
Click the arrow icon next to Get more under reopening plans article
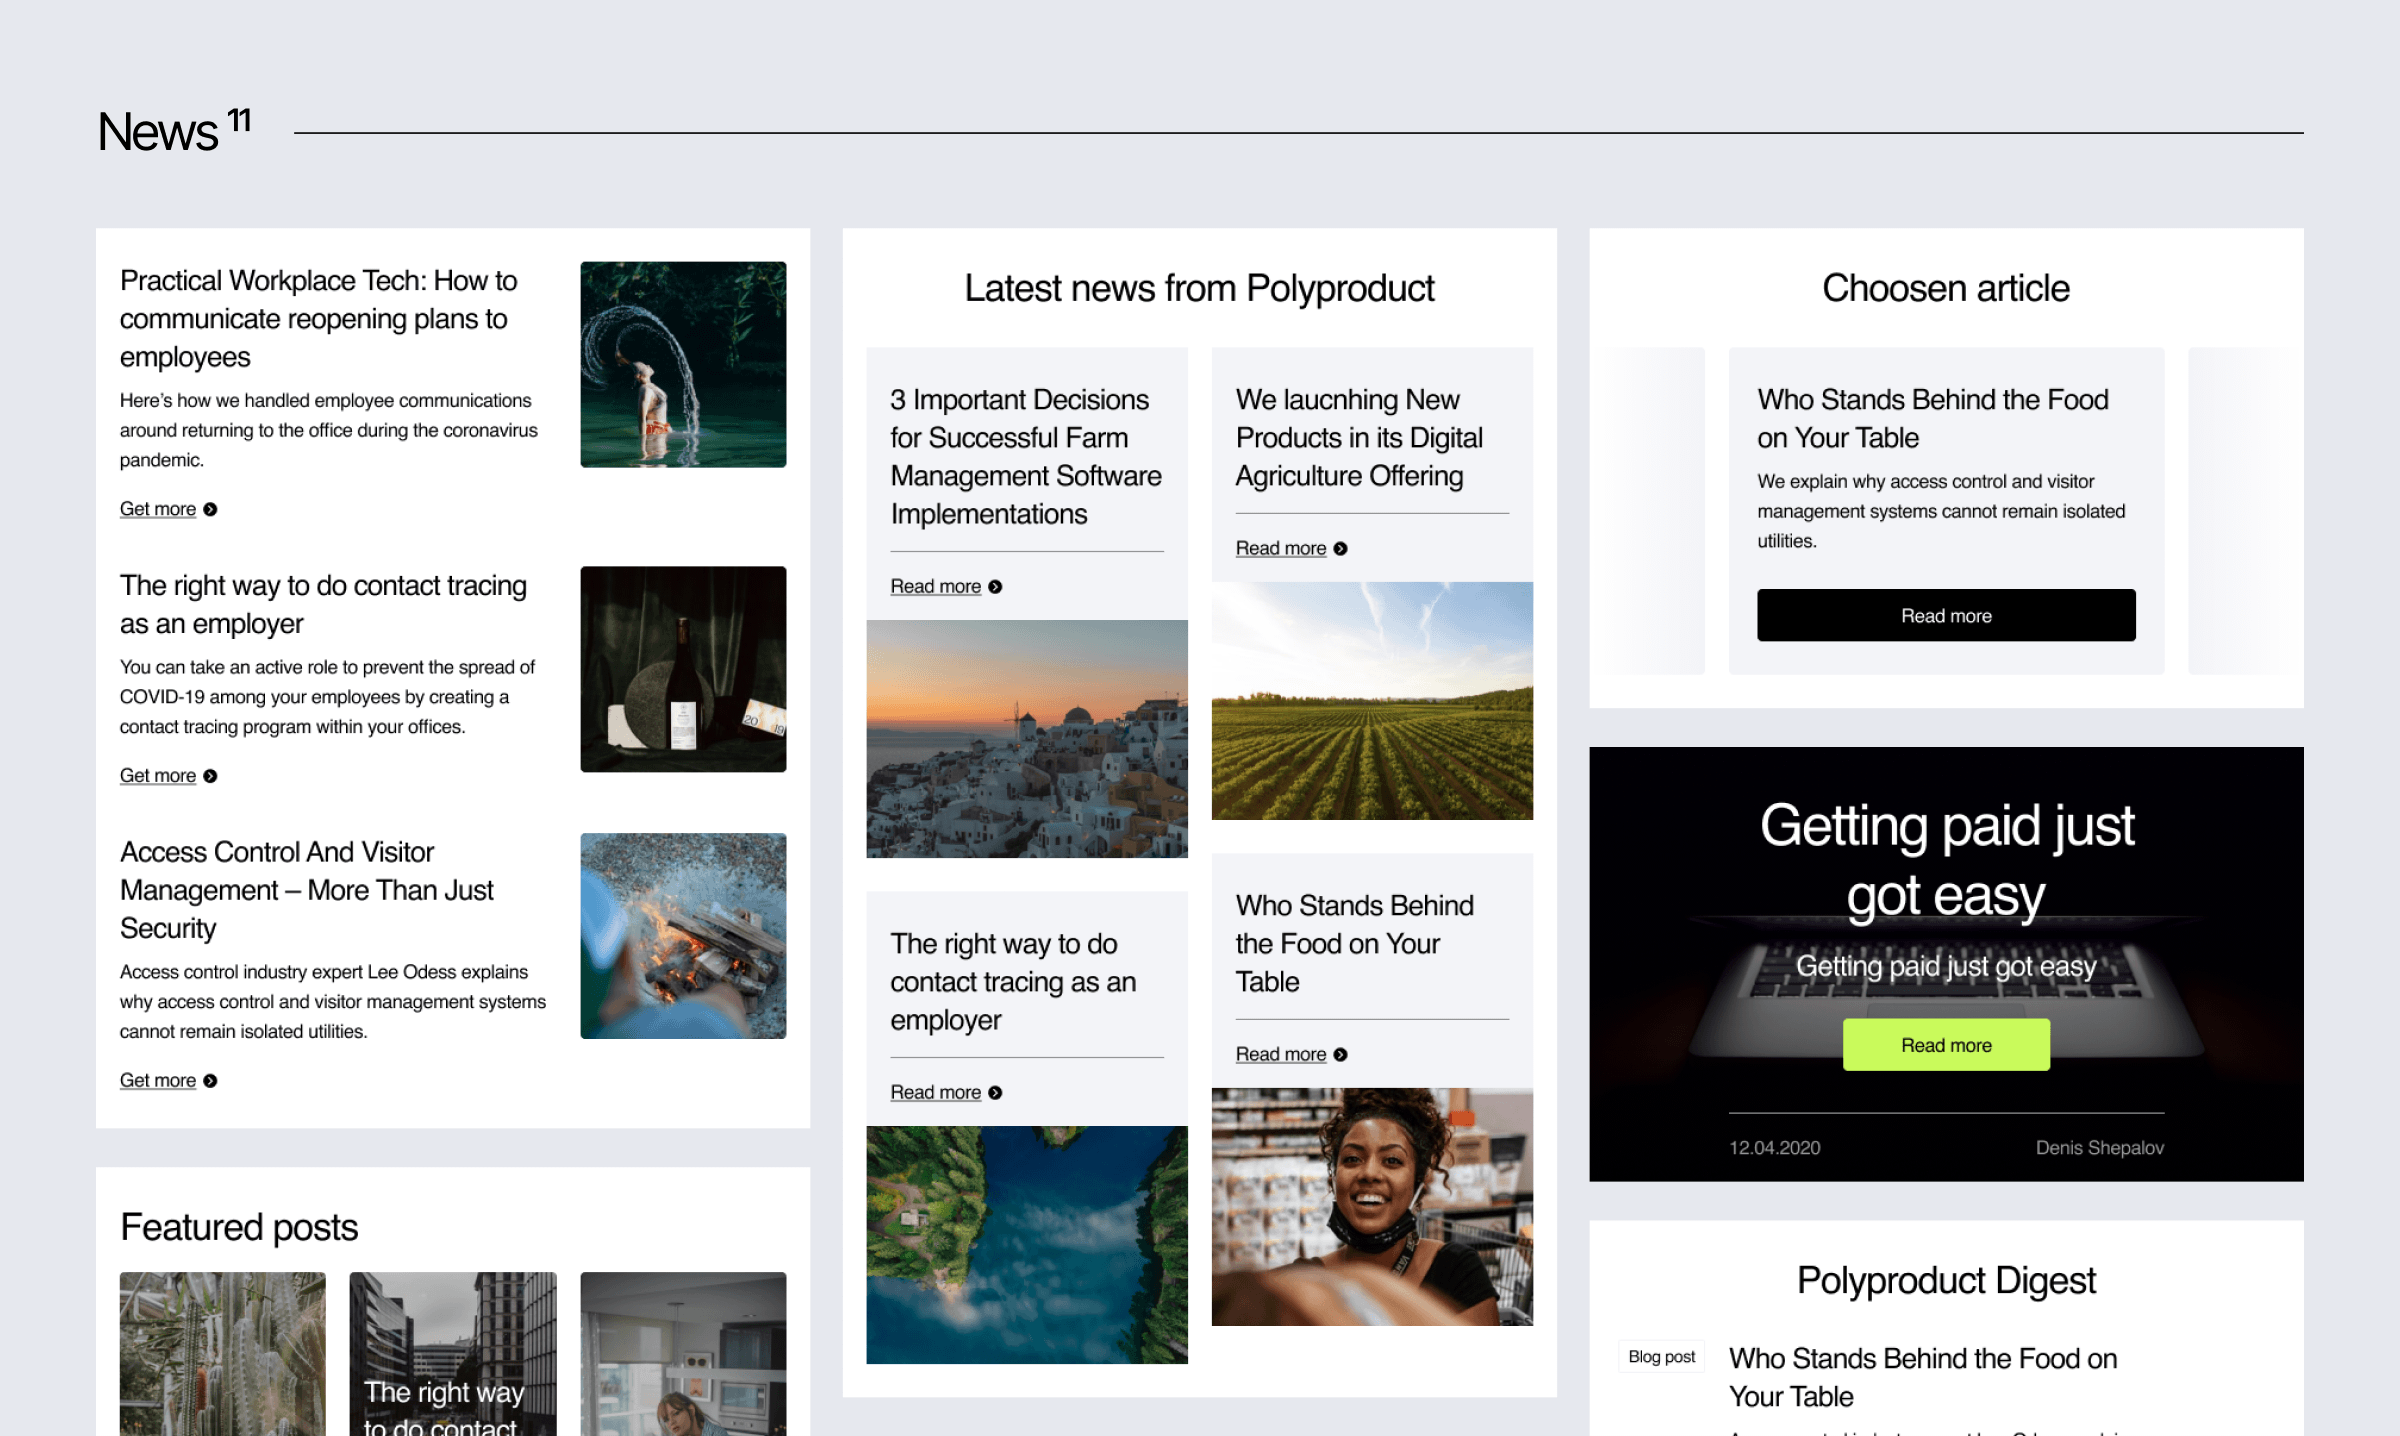pos(210,509)
